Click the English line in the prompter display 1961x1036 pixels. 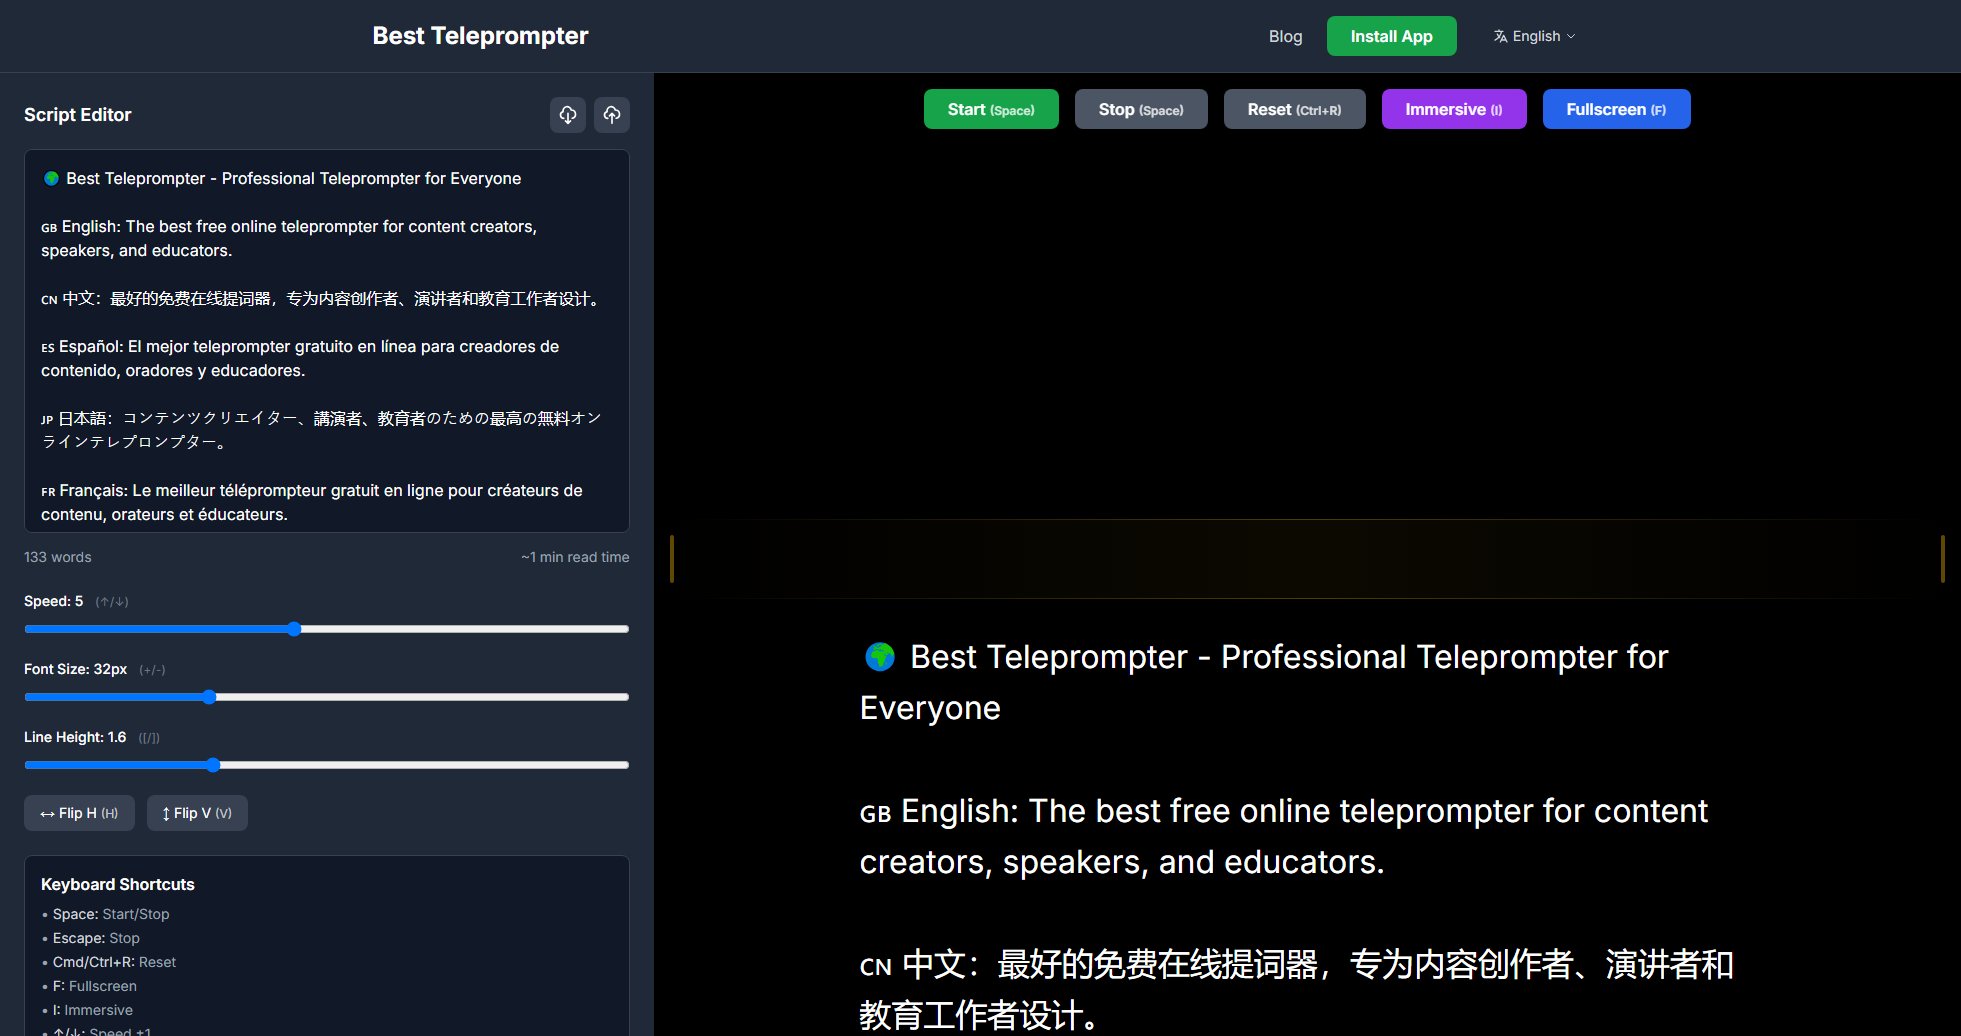[1284, 836]
